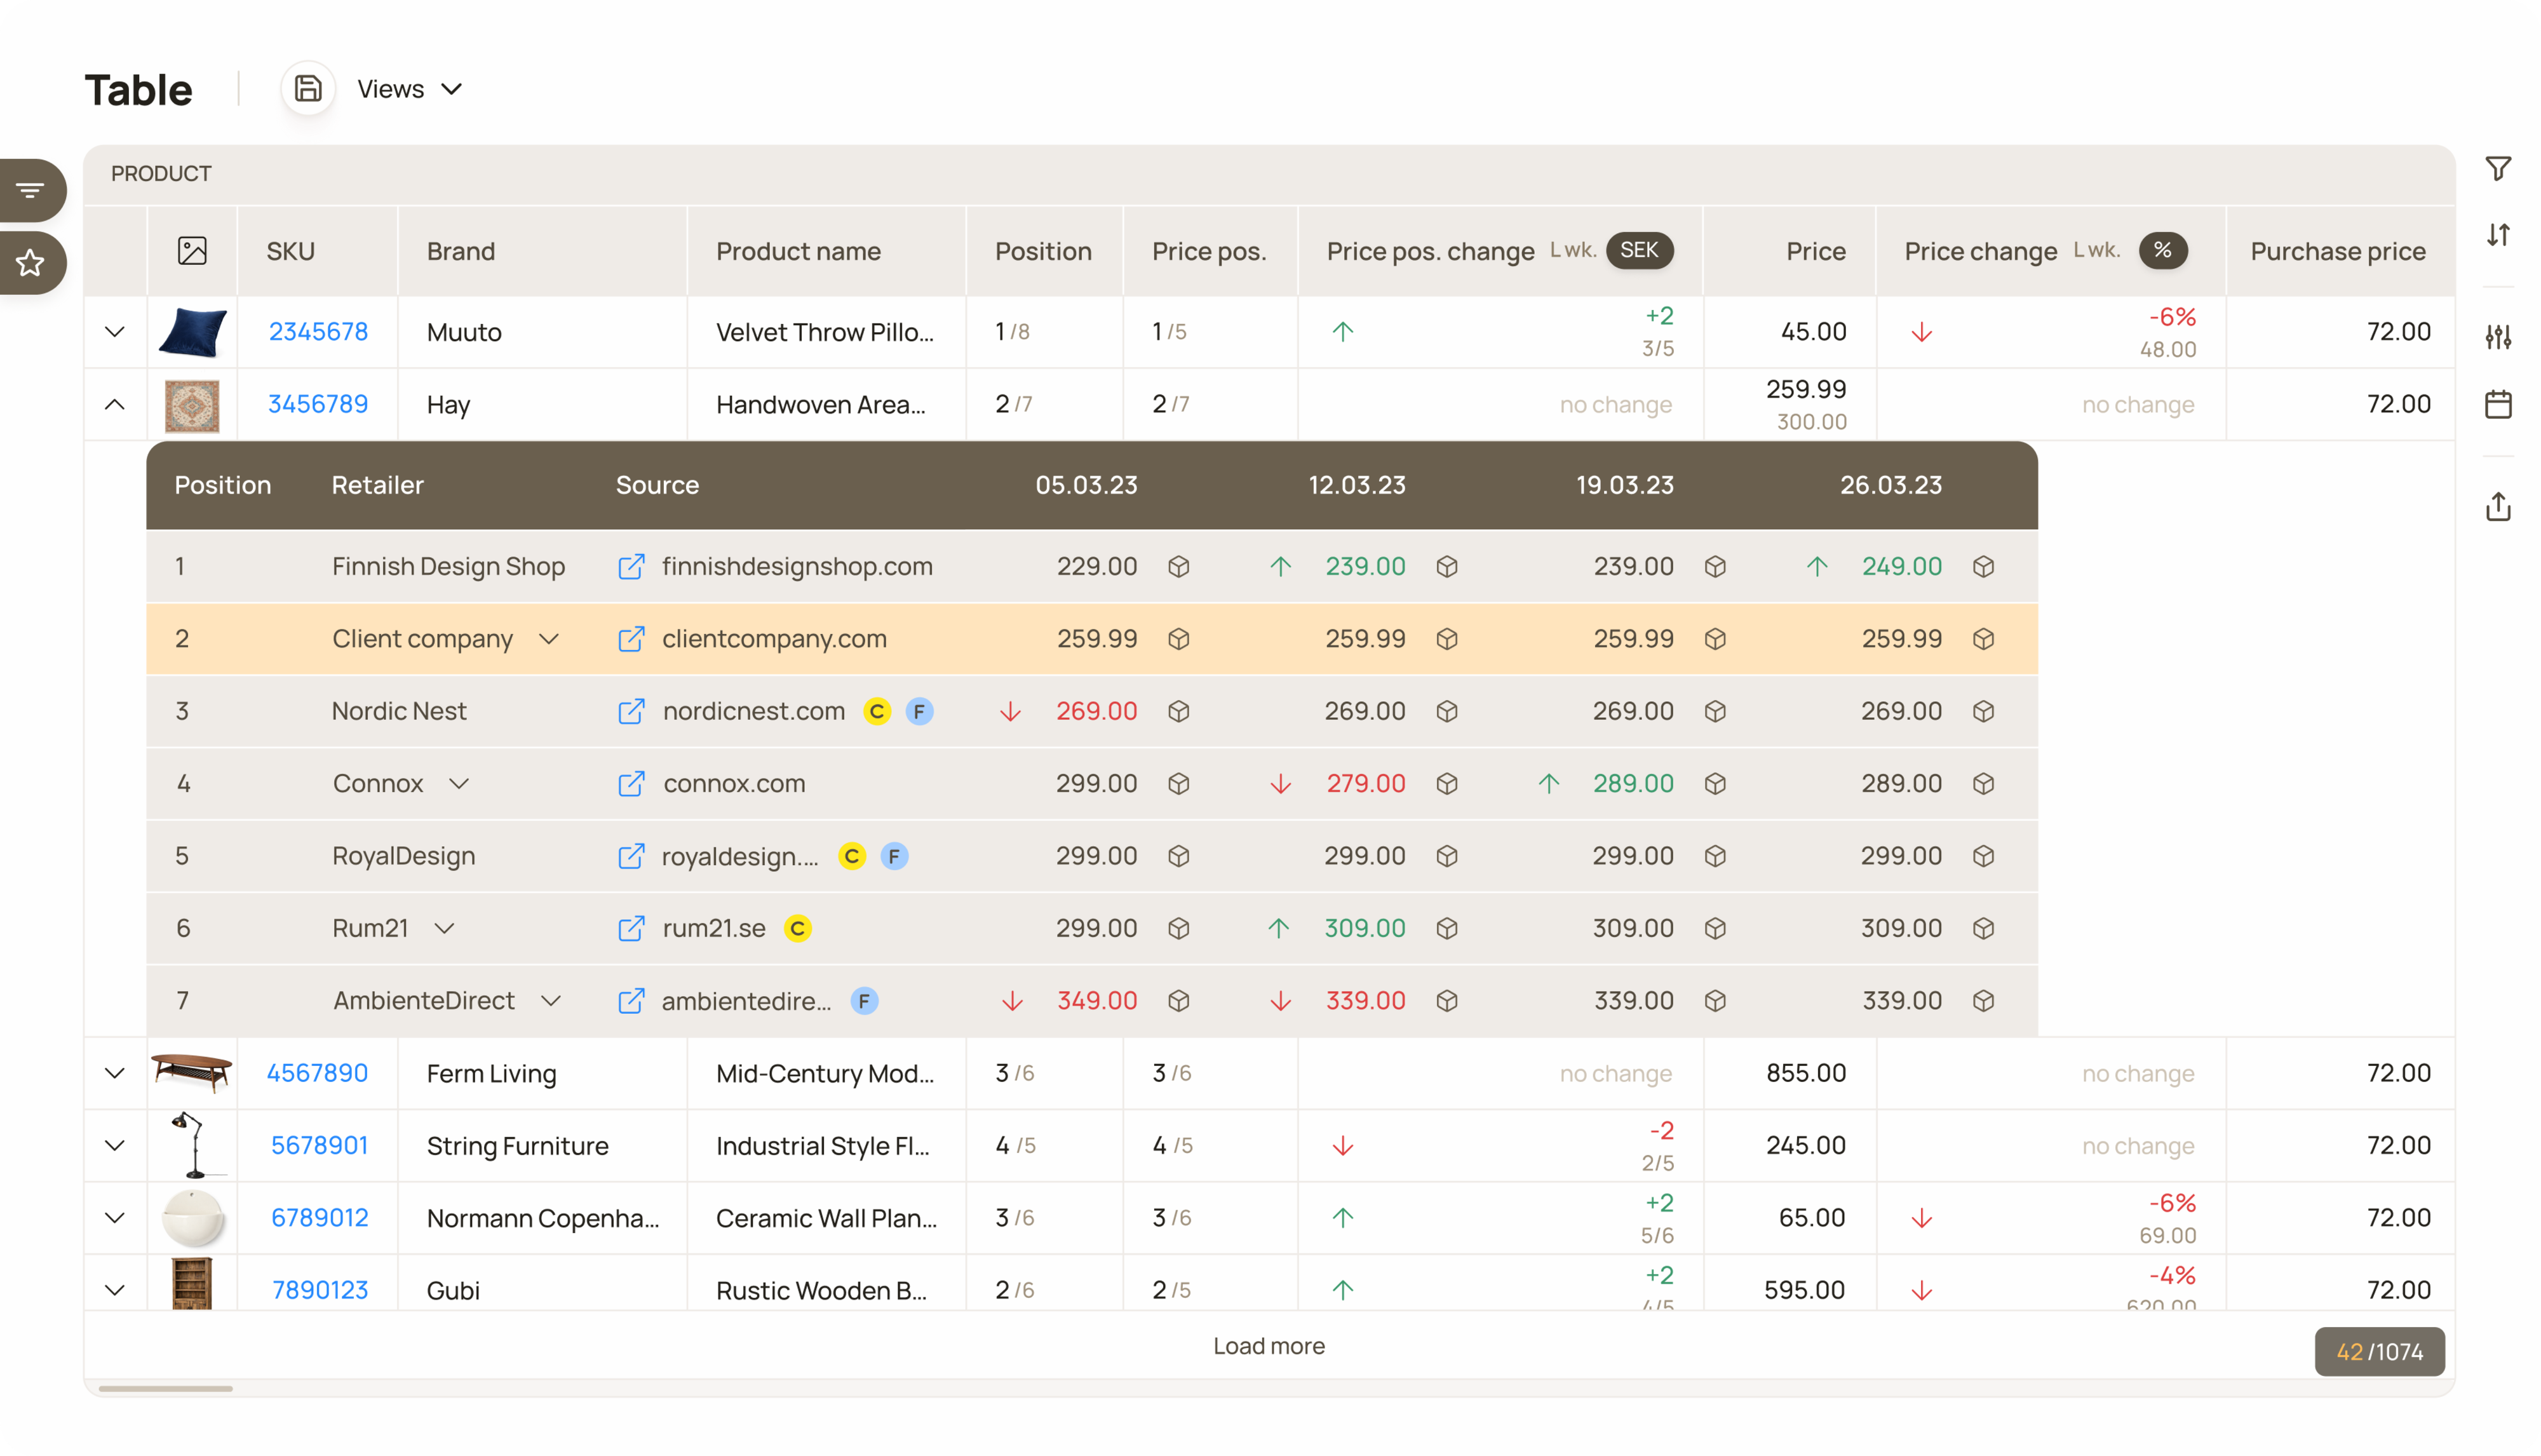Screen dimensions: 2541x1456
Task: Expand the Ferm Living row
Action: click(x=115, y=1073)
